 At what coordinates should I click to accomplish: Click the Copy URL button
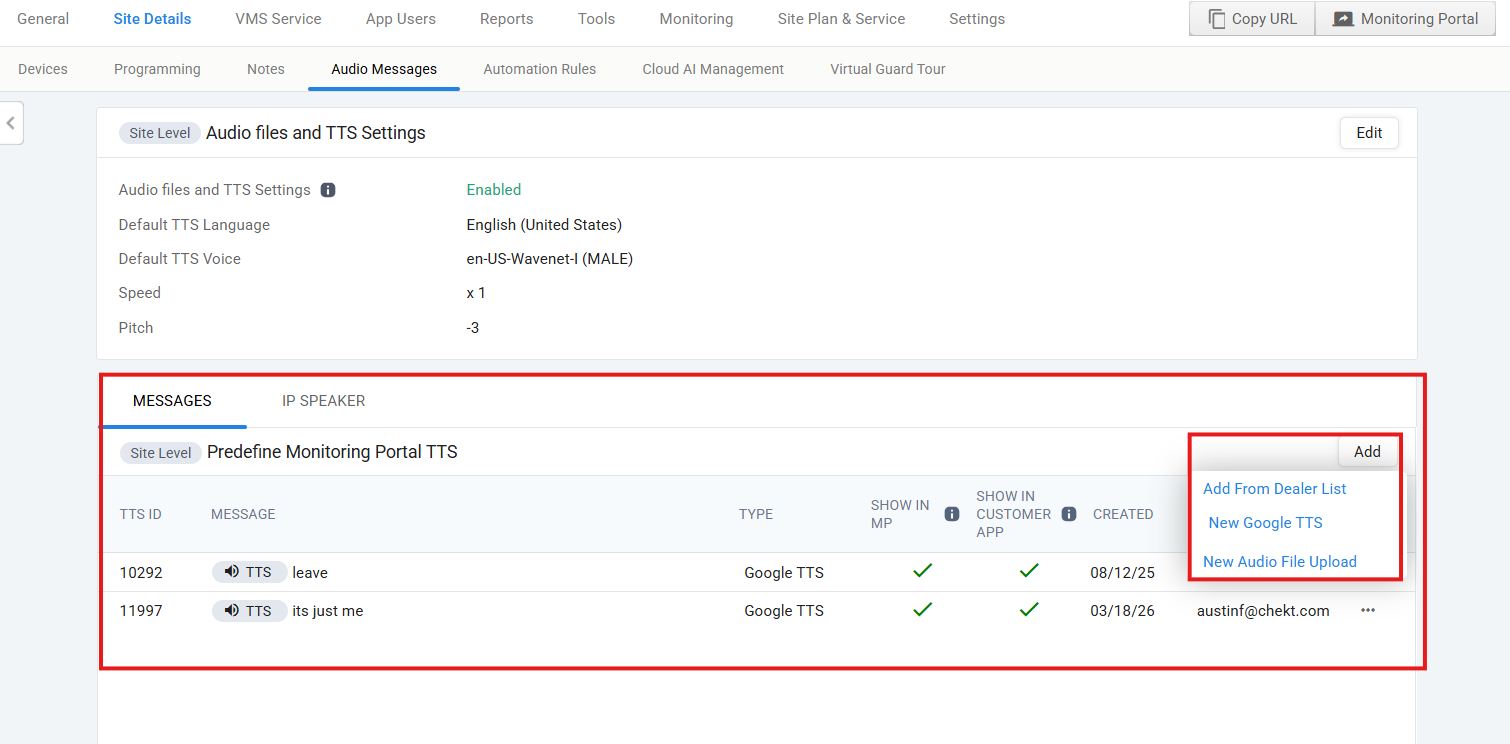[x=1251, y=19]
